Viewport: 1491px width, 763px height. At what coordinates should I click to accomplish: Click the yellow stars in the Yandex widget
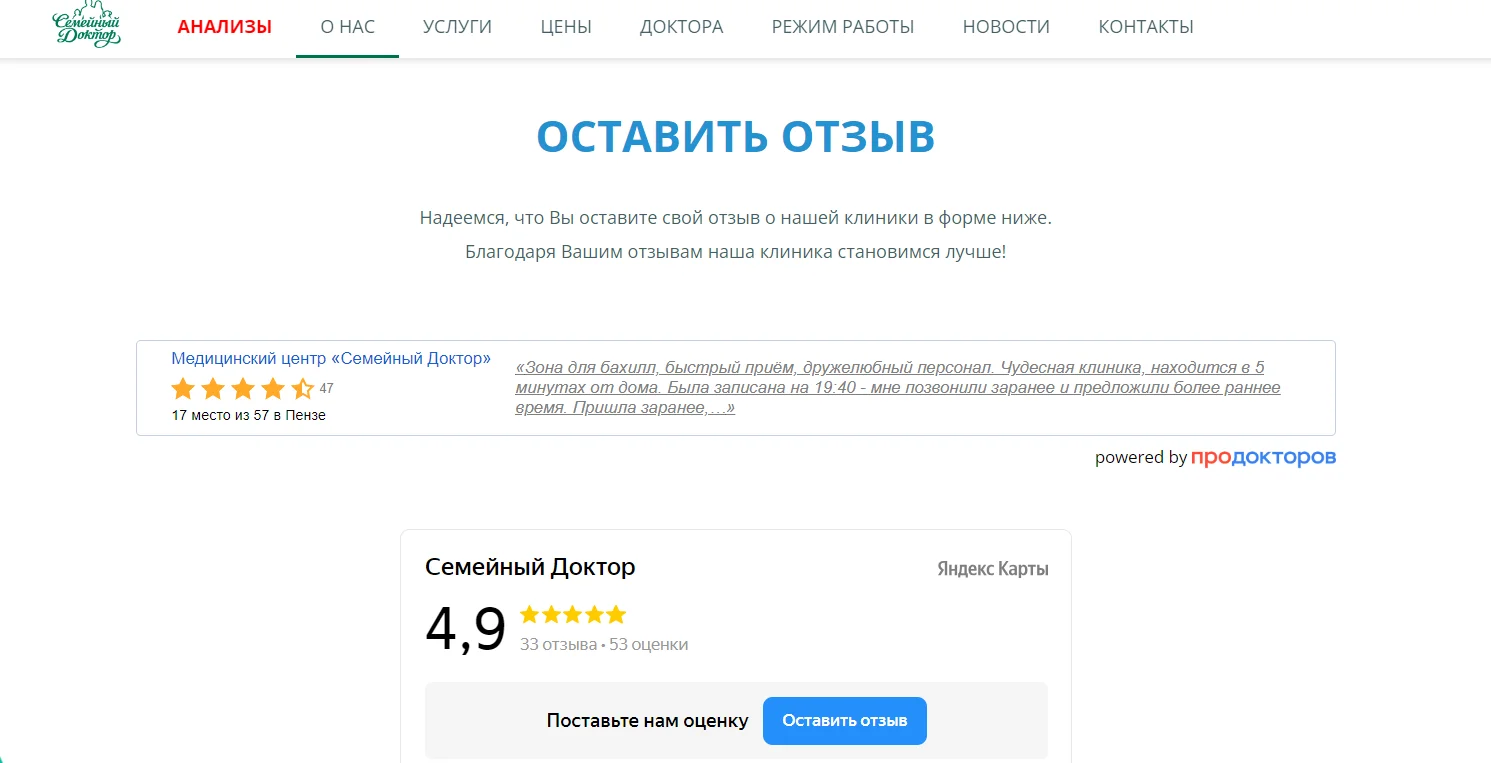573,614
